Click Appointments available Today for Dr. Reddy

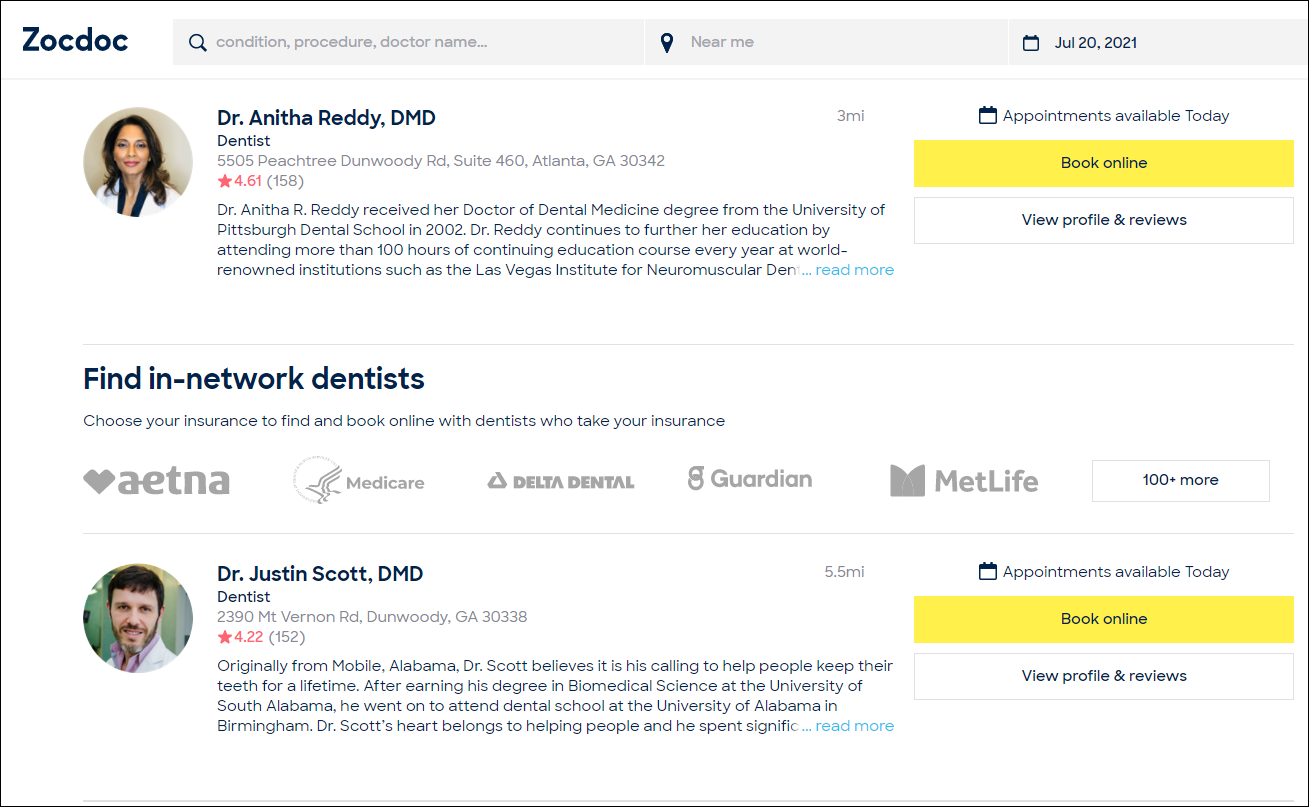pos(1116,116)
